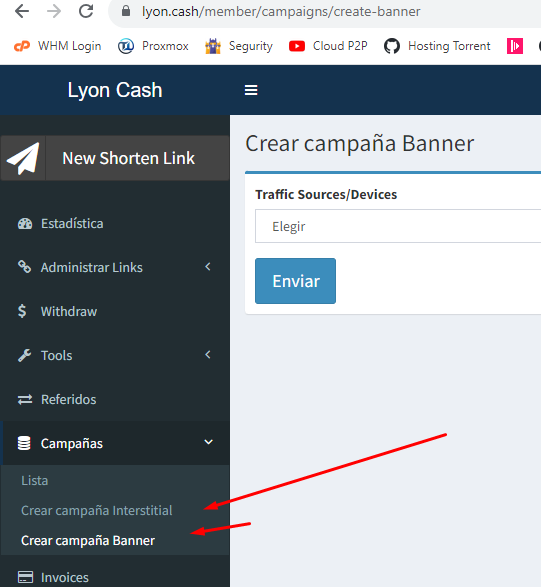Reload the page with refresh icon
The image size is (541, 587).
[86, 11]
